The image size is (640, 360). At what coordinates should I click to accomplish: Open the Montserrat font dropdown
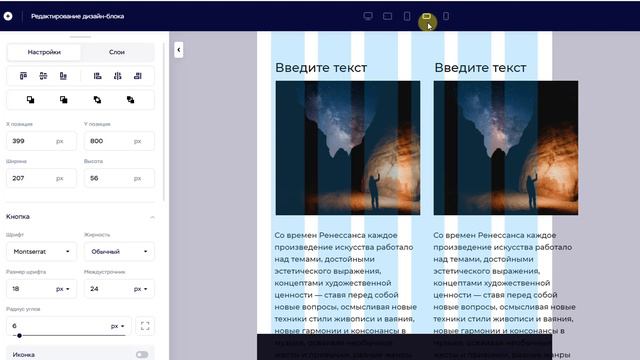click(41, 251)
